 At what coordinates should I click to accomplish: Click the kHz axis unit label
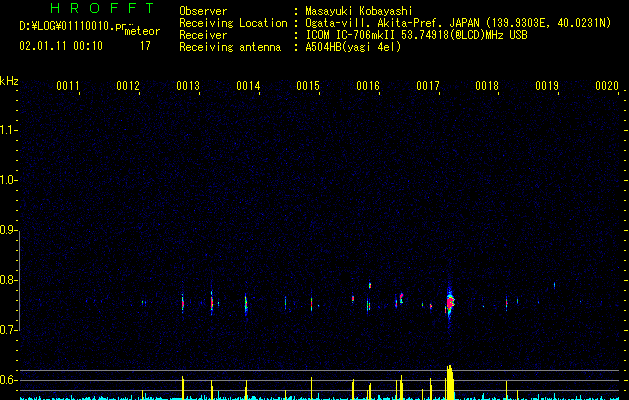coord(9,81)
